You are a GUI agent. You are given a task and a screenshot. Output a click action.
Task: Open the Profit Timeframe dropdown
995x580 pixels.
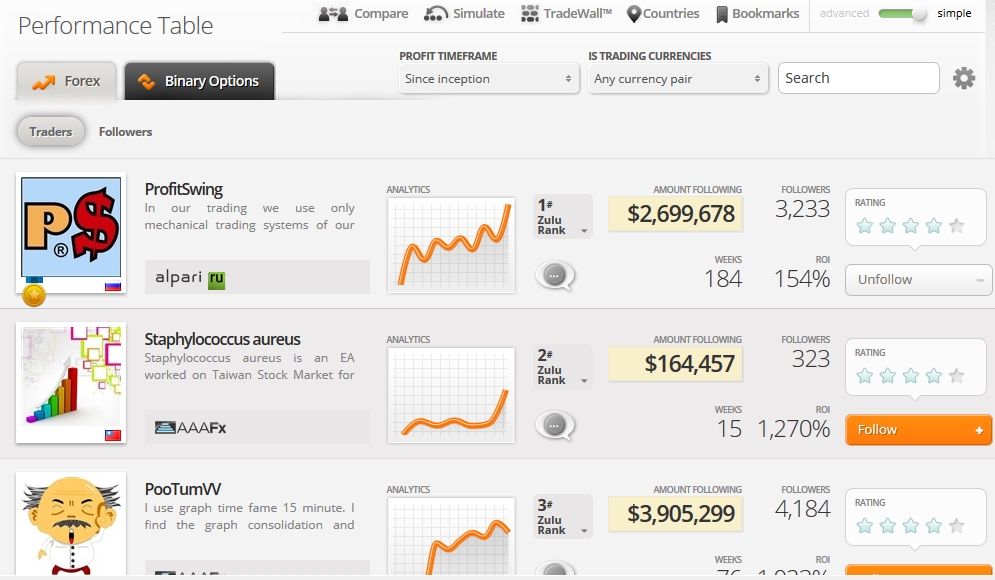[x=489, y=79]
